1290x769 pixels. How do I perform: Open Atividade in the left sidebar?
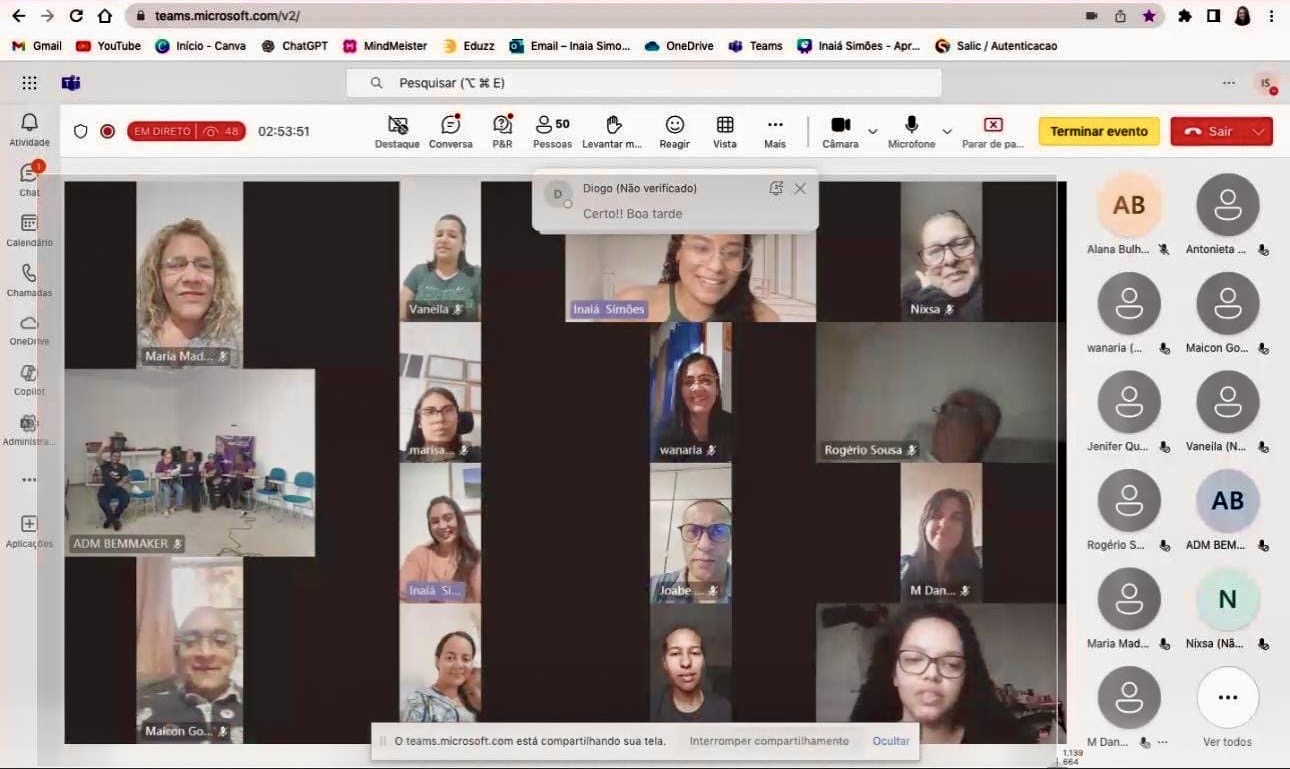[x=29, y=129]
